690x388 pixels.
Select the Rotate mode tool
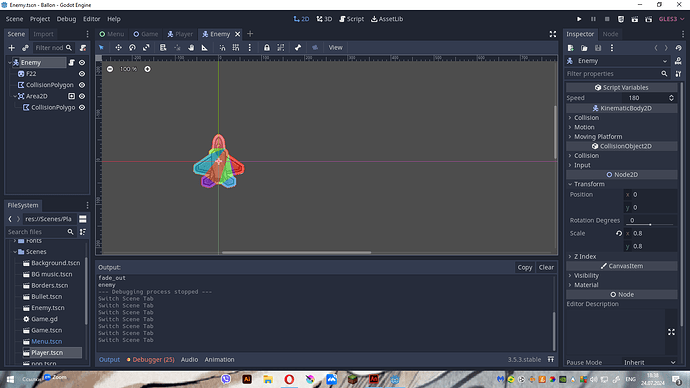click(x=132, y=48)
